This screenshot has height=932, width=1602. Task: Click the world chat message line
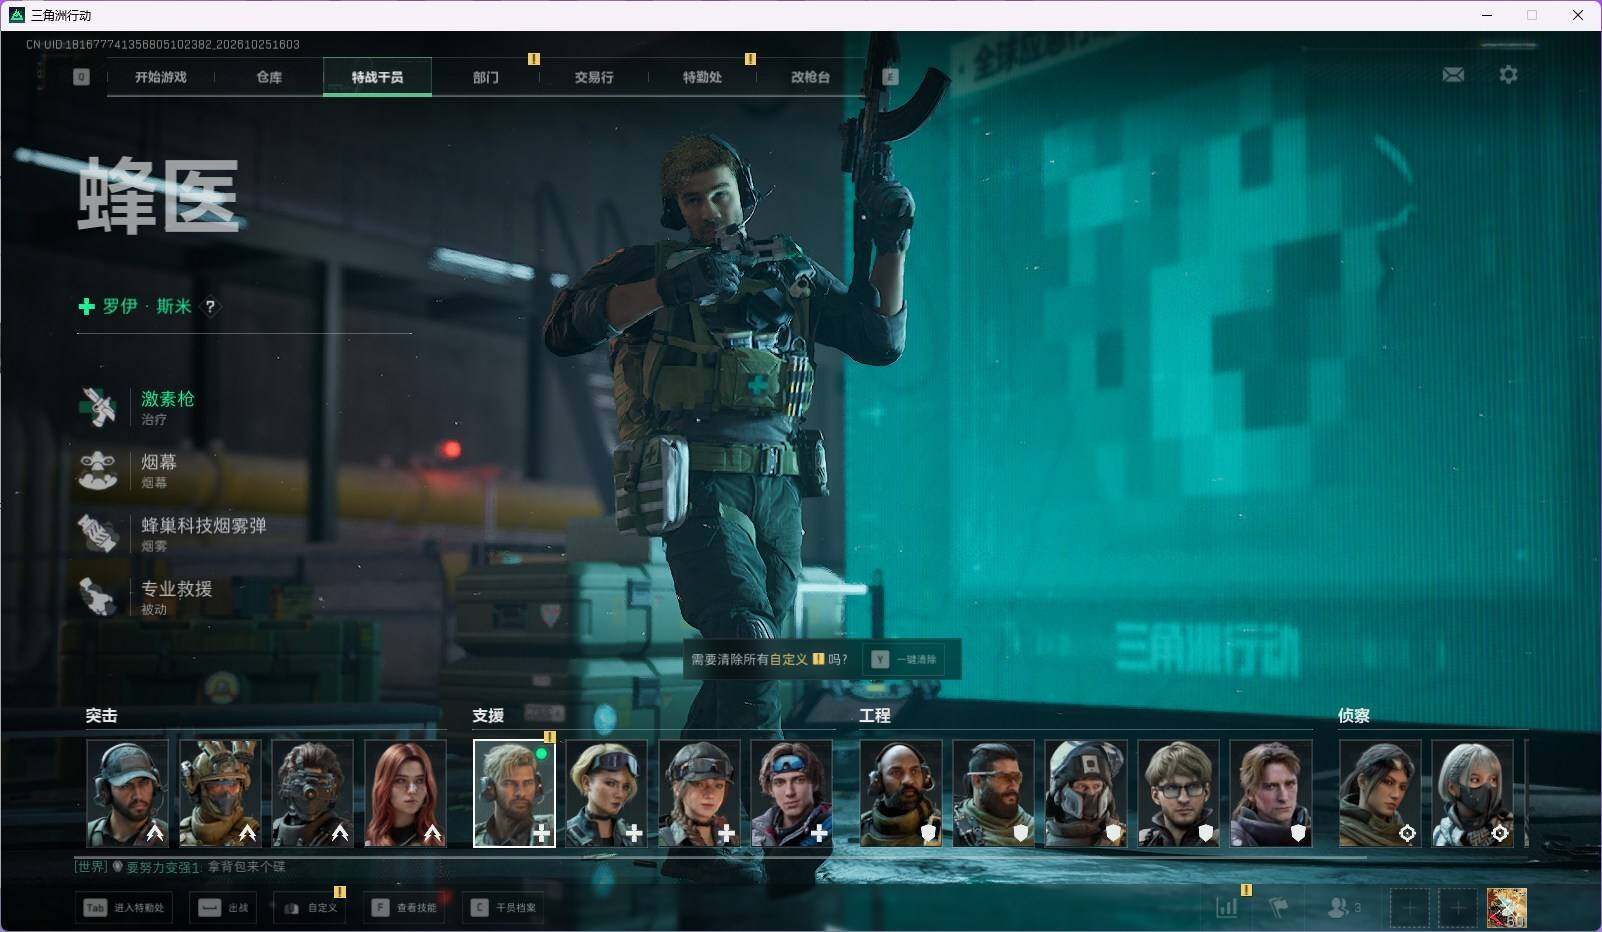[x=181, y=867]
